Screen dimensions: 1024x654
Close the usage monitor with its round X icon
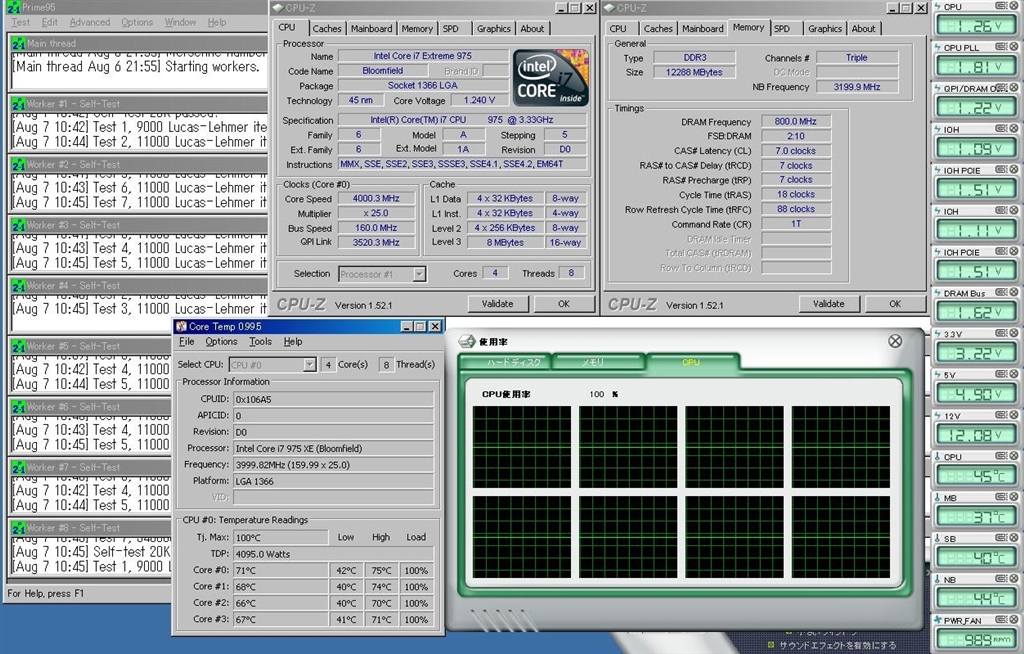(895, 341)
